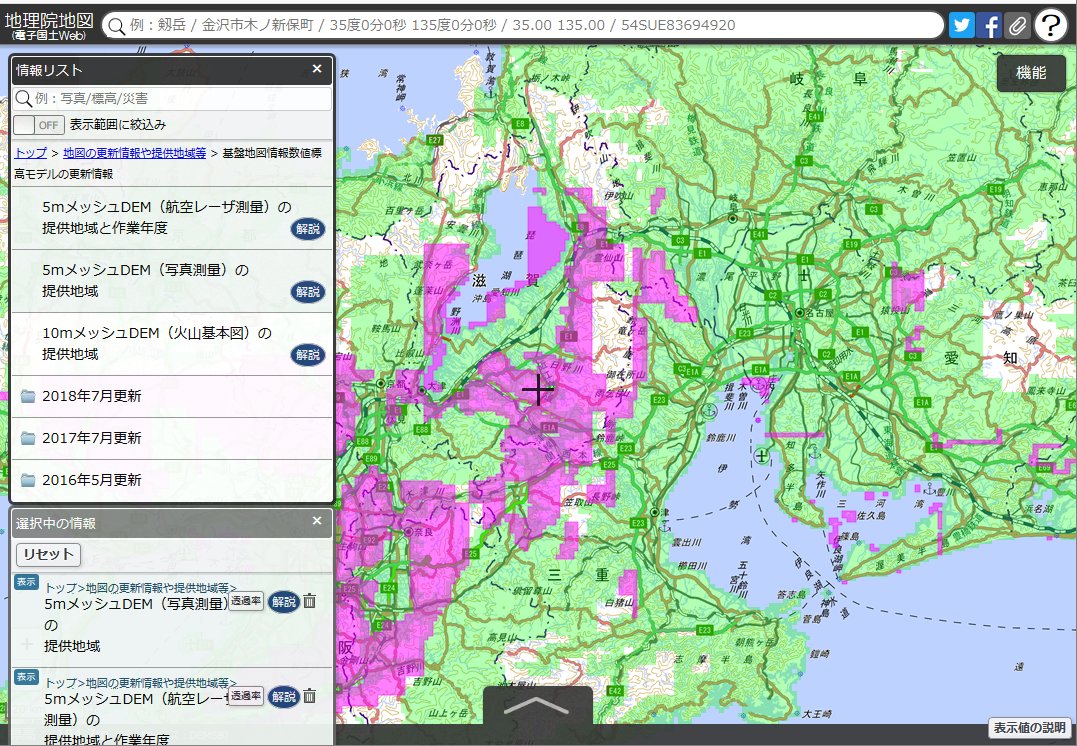1077x746 pixels.
Task: Open help question mark icon
Action: (x=1050, y=25)
